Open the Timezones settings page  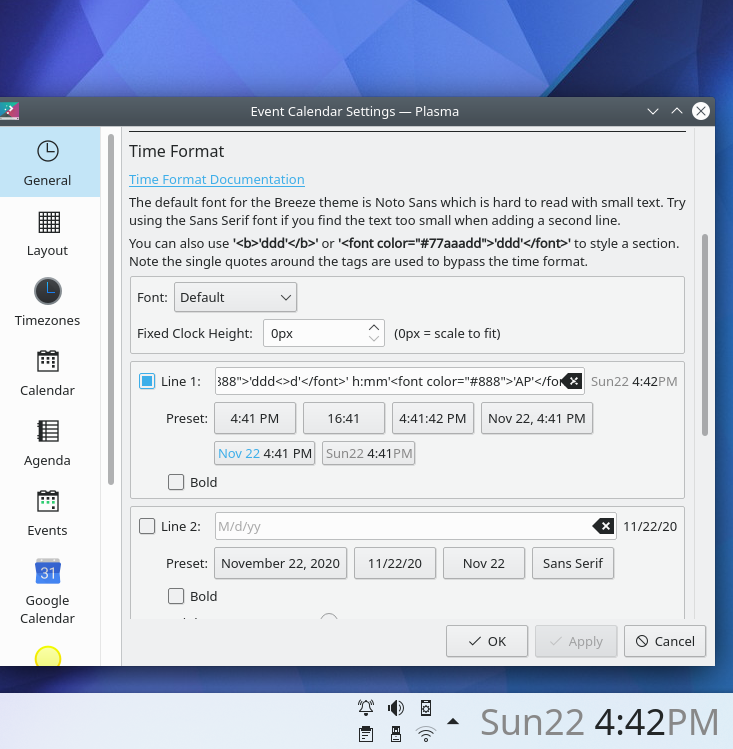pyautogui.click(x=47, y=303)
